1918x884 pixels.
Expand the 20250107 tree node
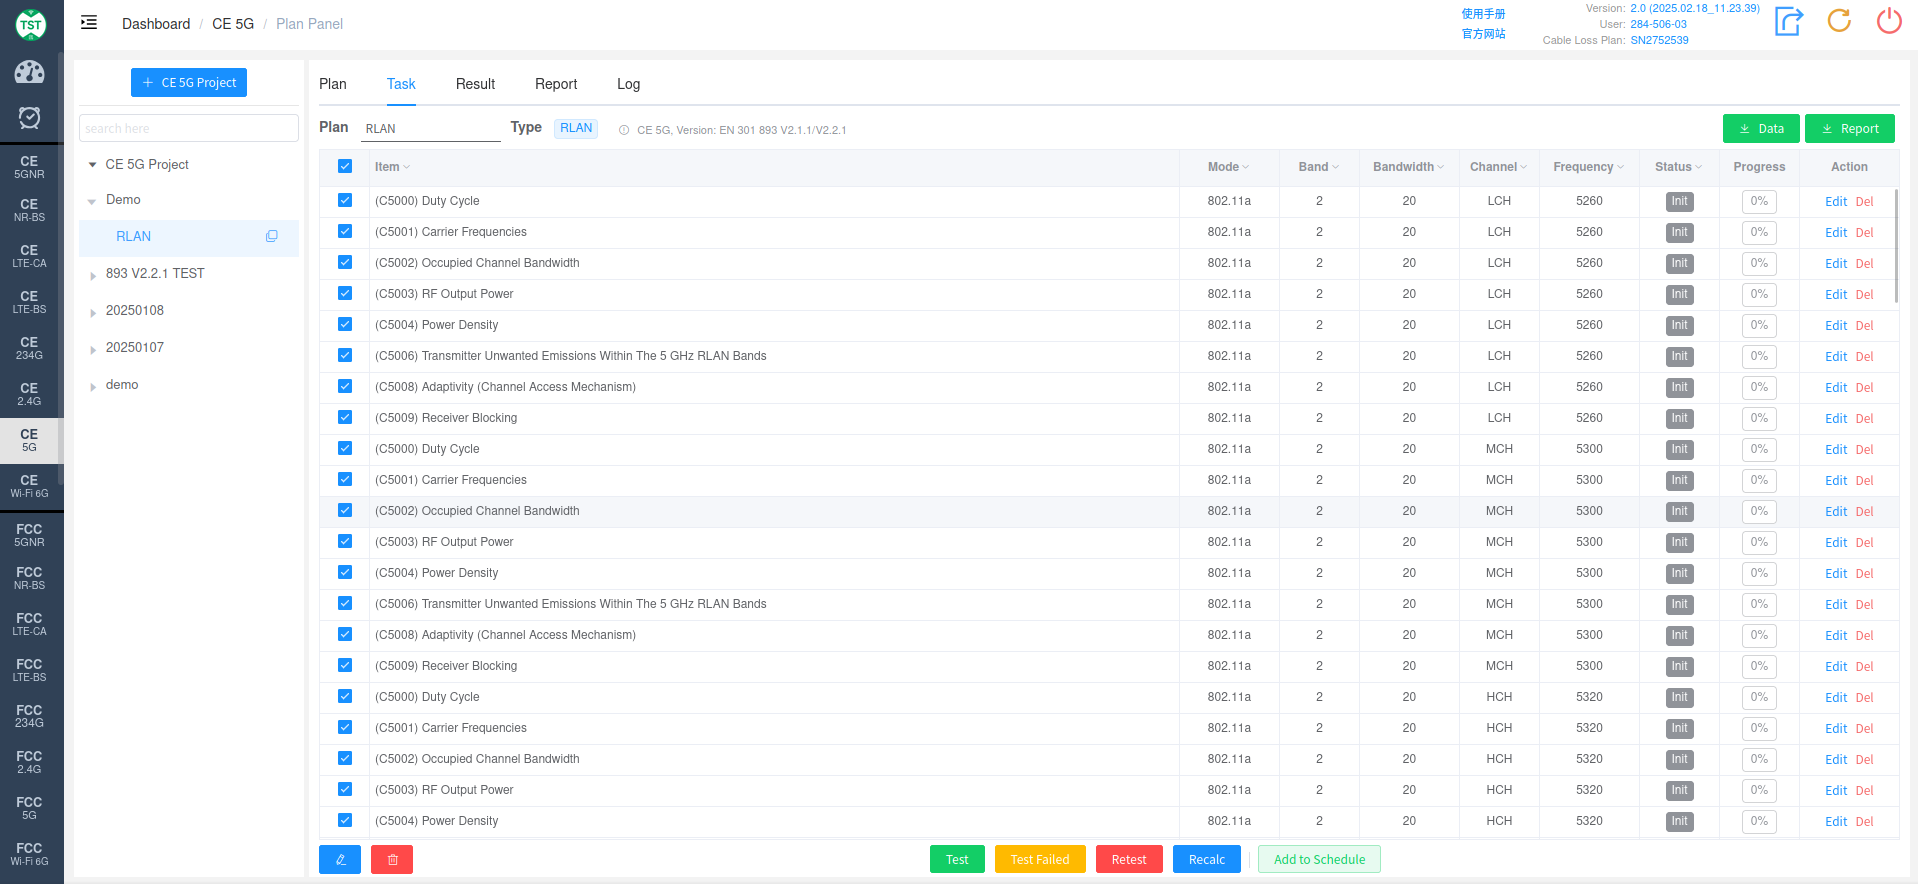click(93, 349)
